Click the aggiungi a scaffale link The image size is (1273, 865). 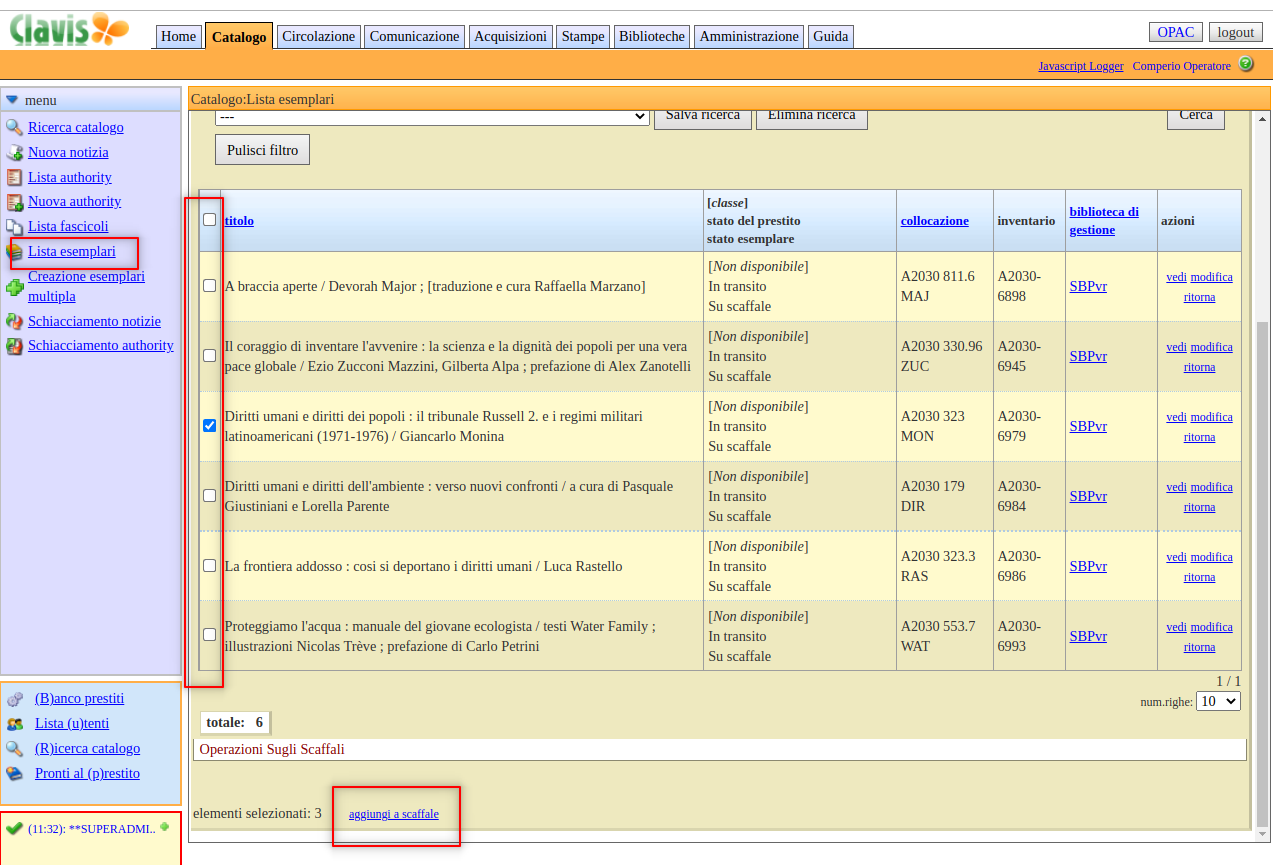point(393,814)
